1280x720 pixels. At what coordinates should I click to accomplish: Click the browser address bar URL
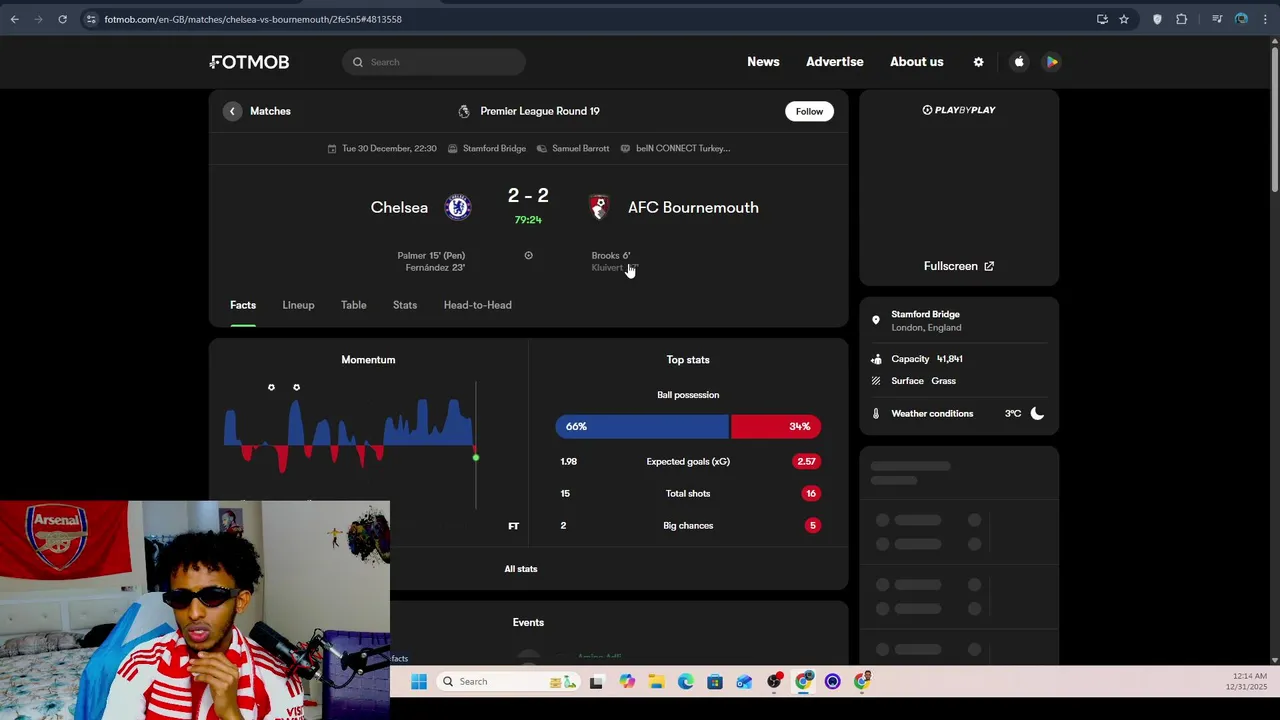pos(253,19)
